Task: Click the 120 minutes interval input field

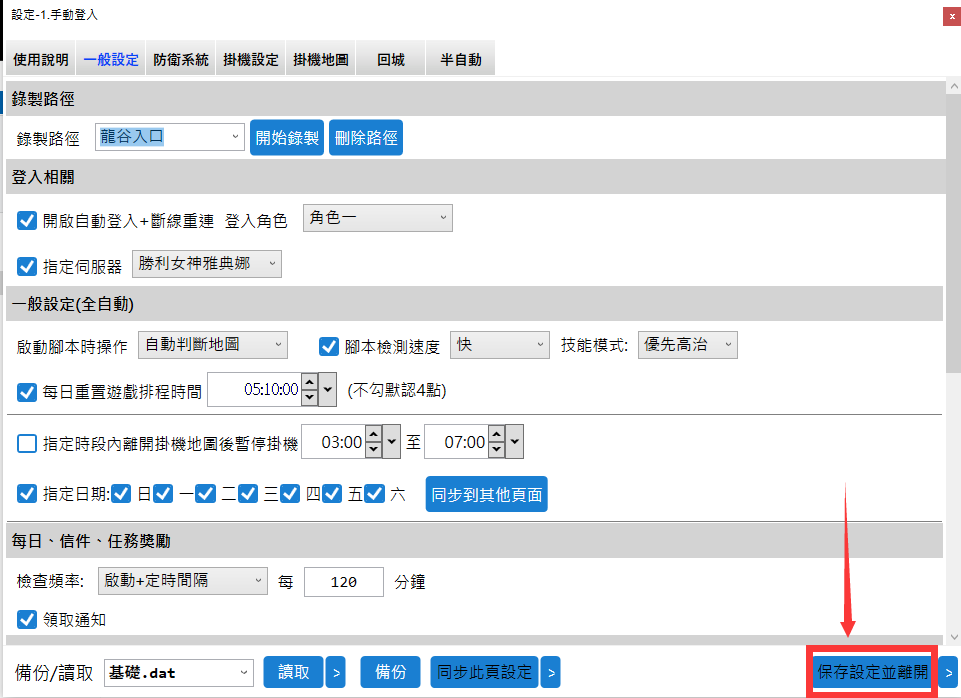Action: point(343,582)
